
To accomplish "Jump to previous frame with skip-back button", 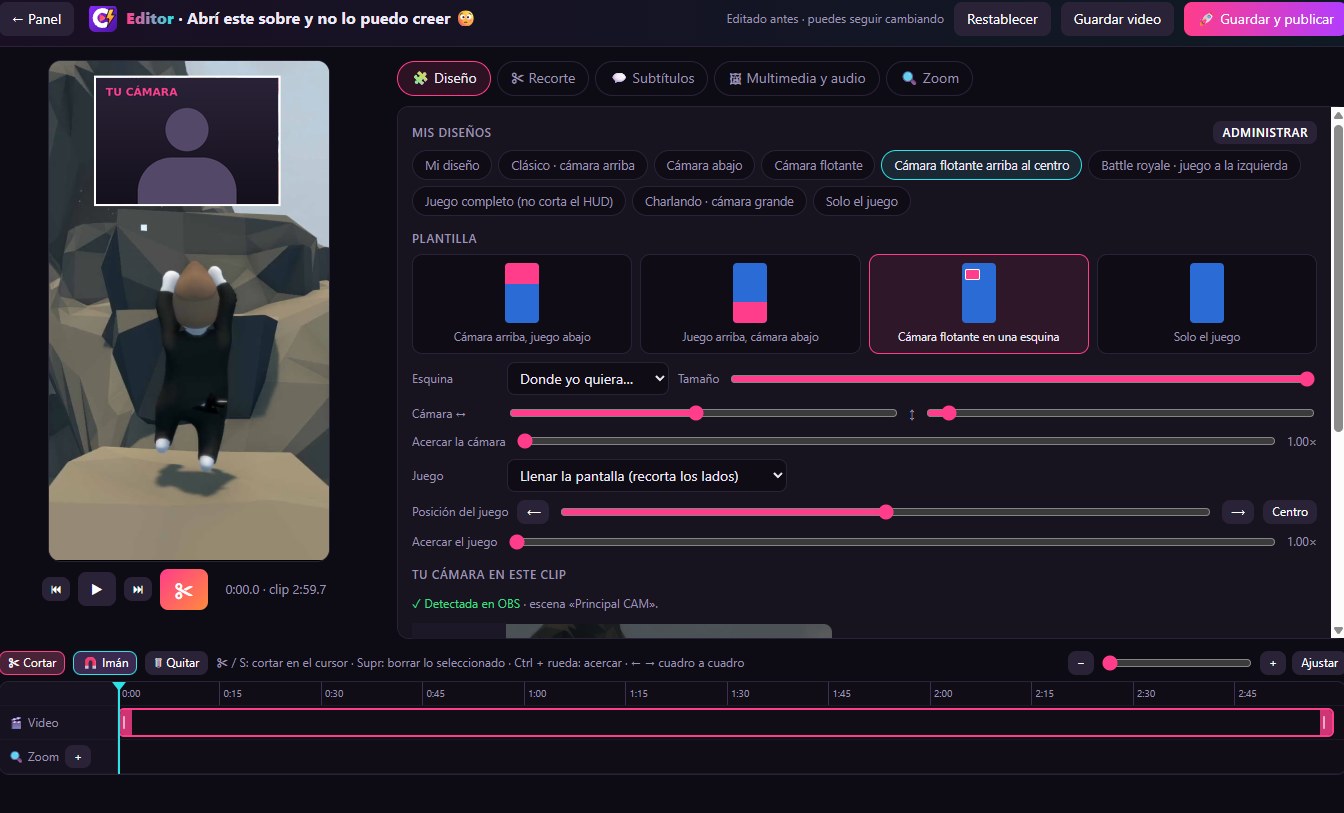I will tap(56, 590).
